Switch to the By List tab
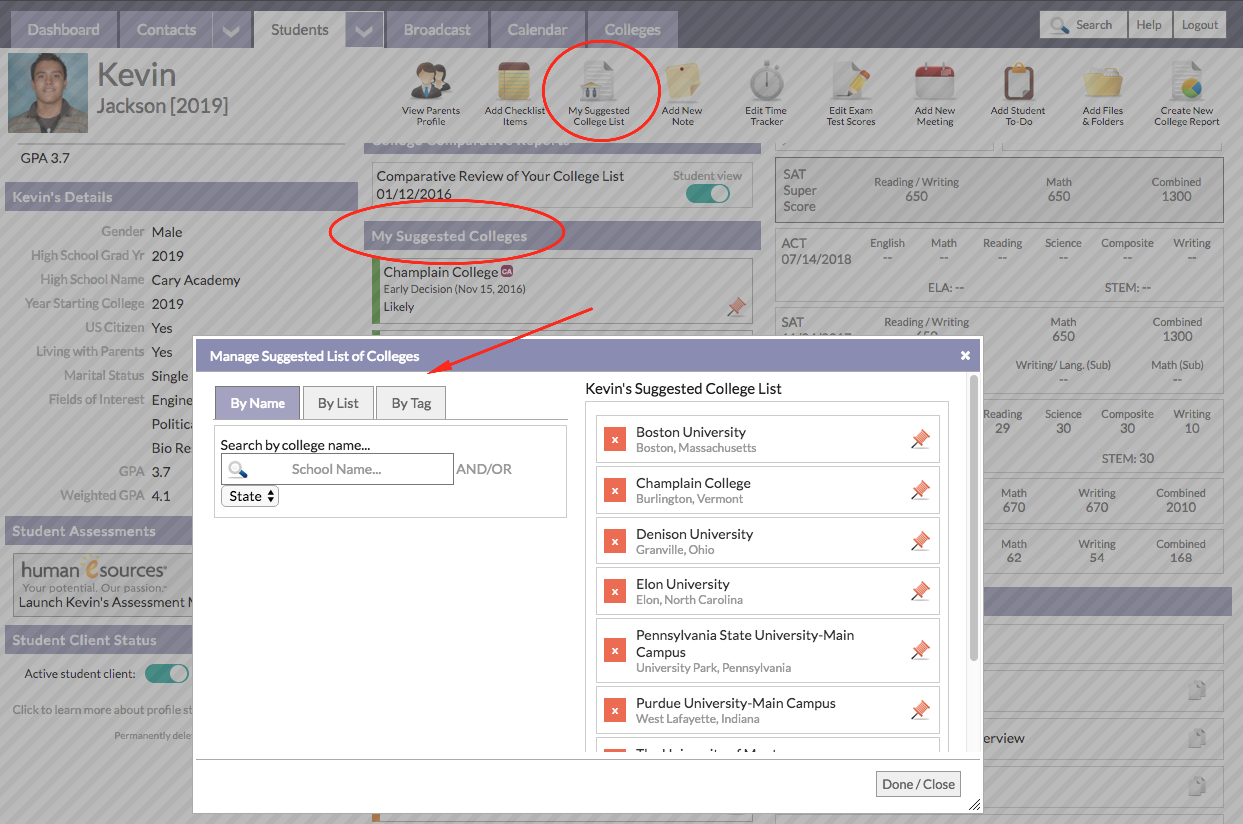Image resolution: width=1243 pixels, height=824 pixels. (338, 403)
